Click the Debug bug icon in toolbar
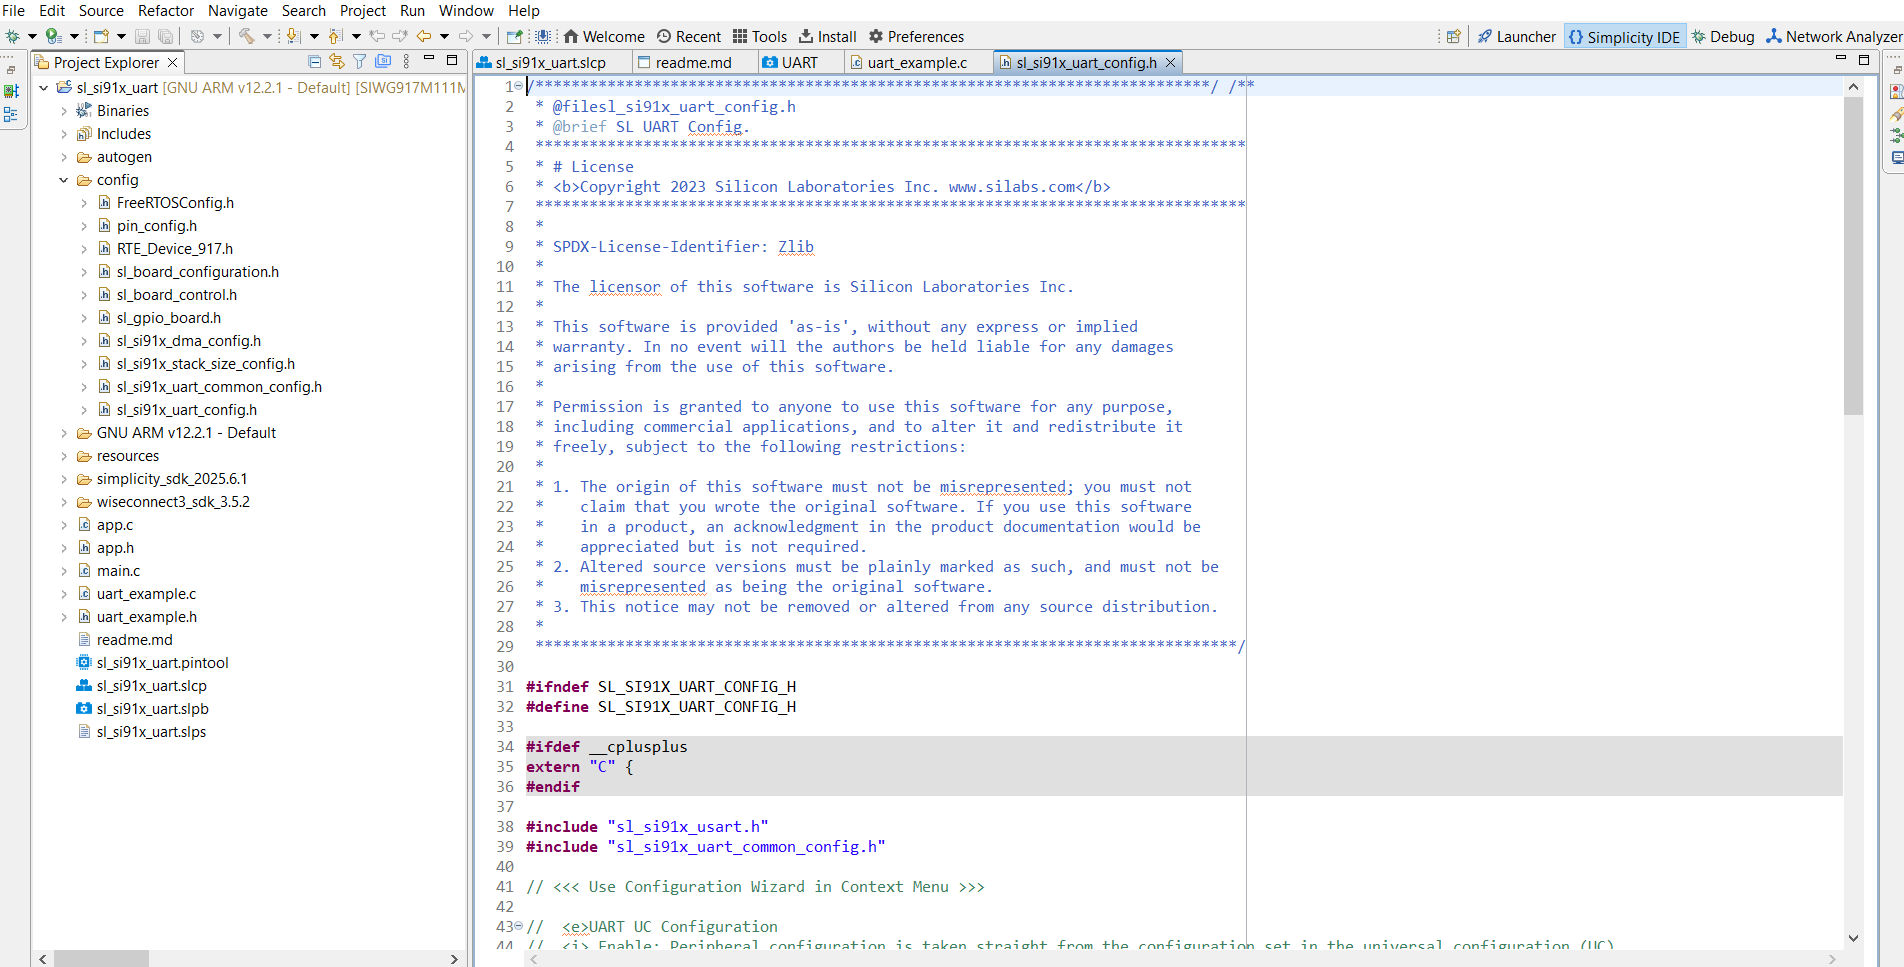This screenshot has height=967, width=1904. 13,36
